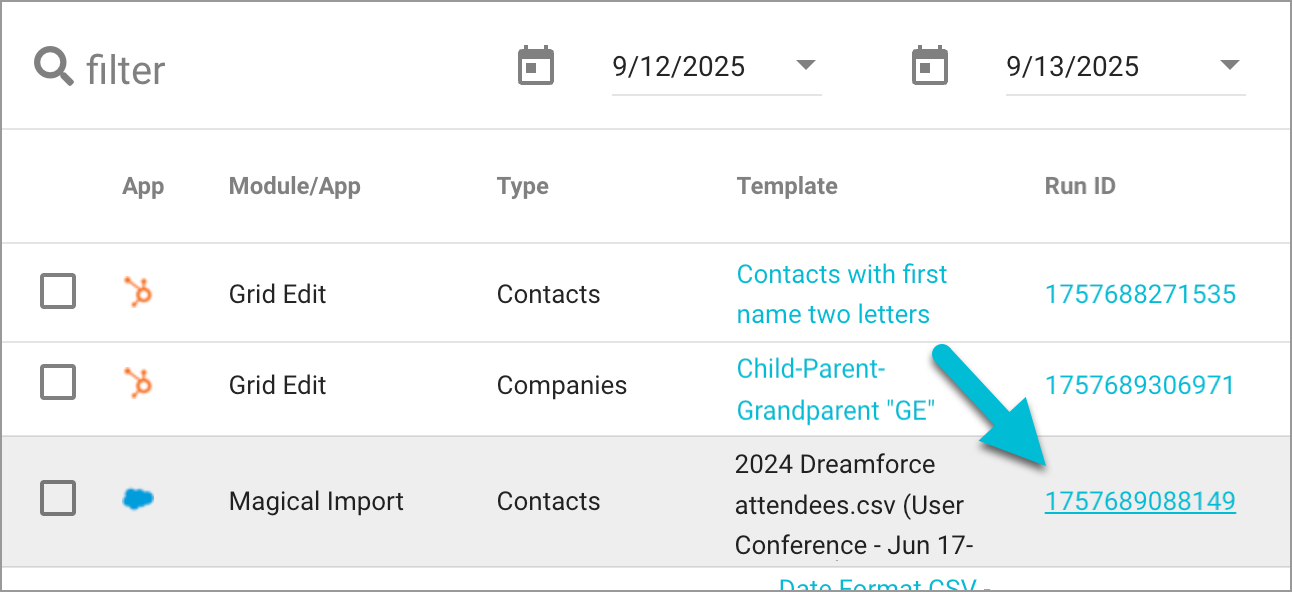
Task: Expand the 9/12/2025 date dropdown
Action: [x=806, y=66]
